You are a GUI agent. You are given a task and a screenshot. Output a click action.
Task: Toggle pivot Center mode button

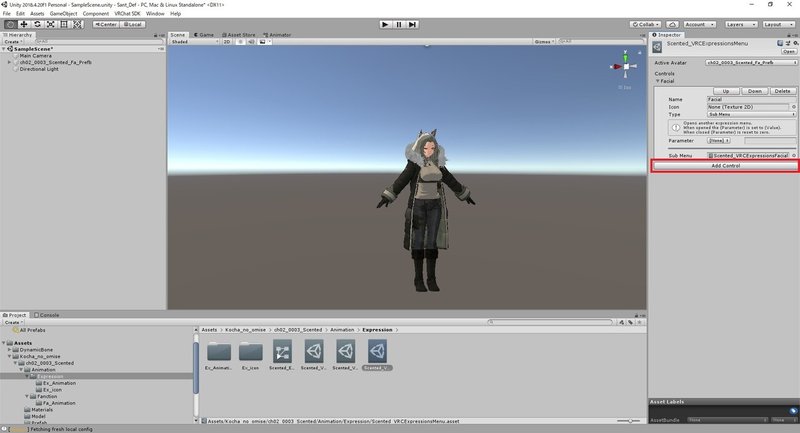coord(106,24)
